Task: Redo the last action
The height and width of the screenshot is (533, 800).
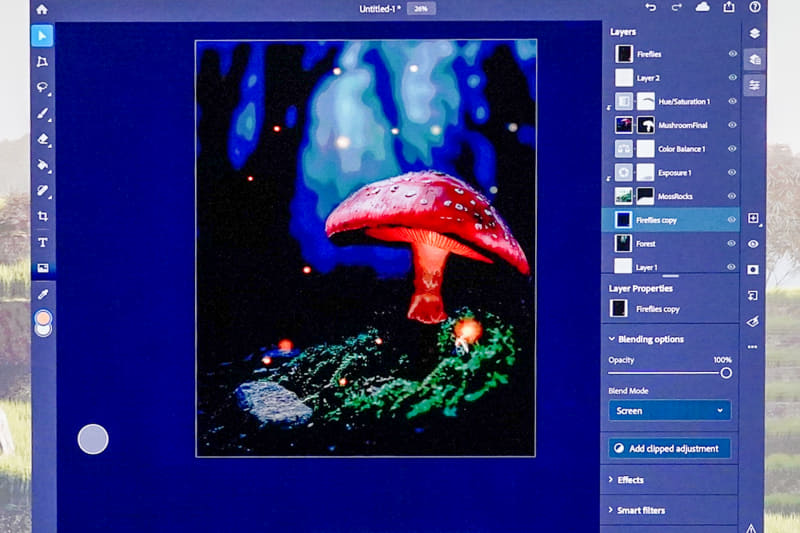Action: point(677,7)
